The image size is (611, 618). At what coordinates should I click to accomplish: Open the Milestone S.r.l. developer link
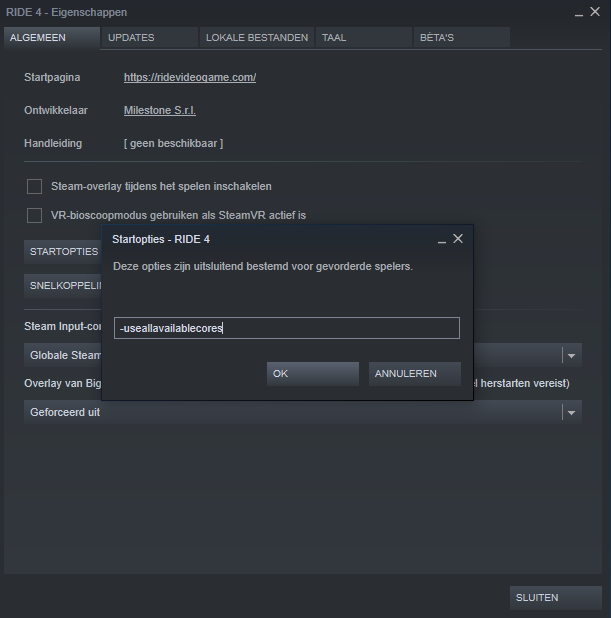click(160, 110)
